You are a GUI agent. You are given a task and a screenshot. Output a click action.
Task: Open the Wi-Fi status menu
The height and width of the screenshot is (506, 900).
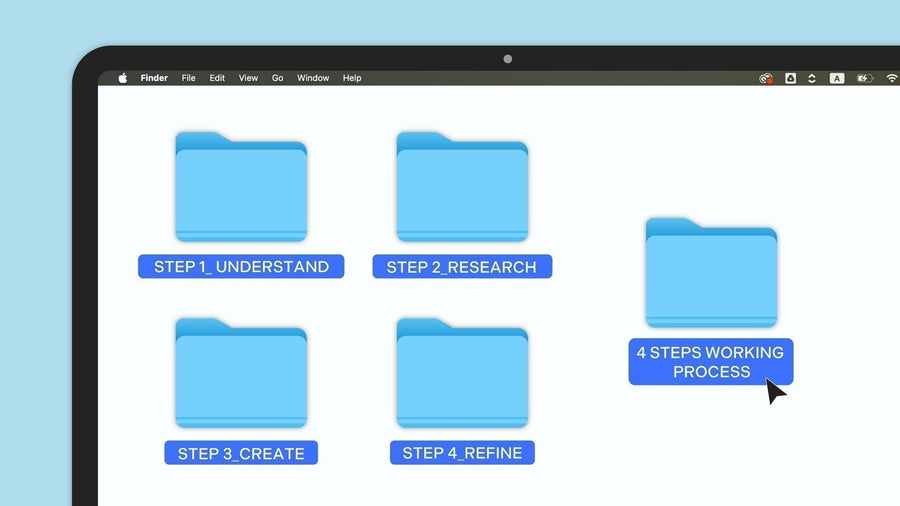(891, 78)
